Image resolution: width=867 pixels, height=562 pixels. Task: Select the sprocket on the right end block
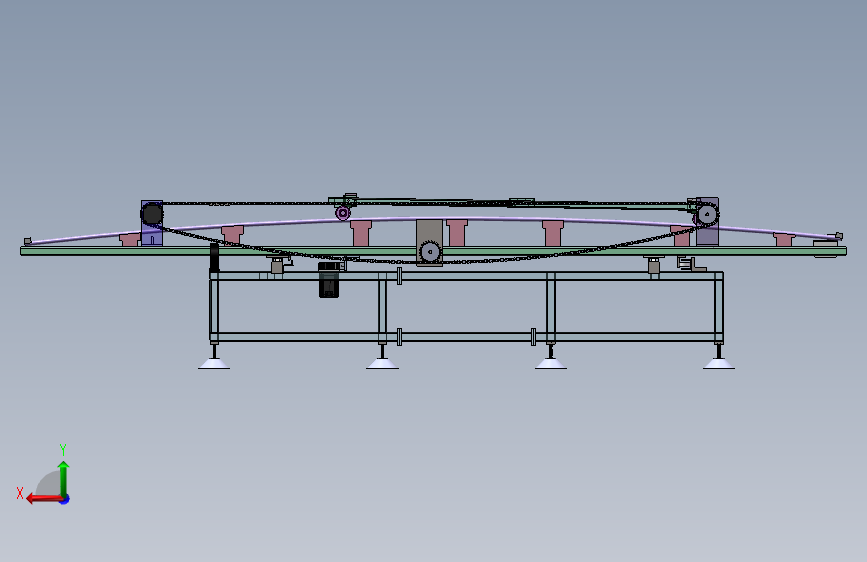pos(707,214)
